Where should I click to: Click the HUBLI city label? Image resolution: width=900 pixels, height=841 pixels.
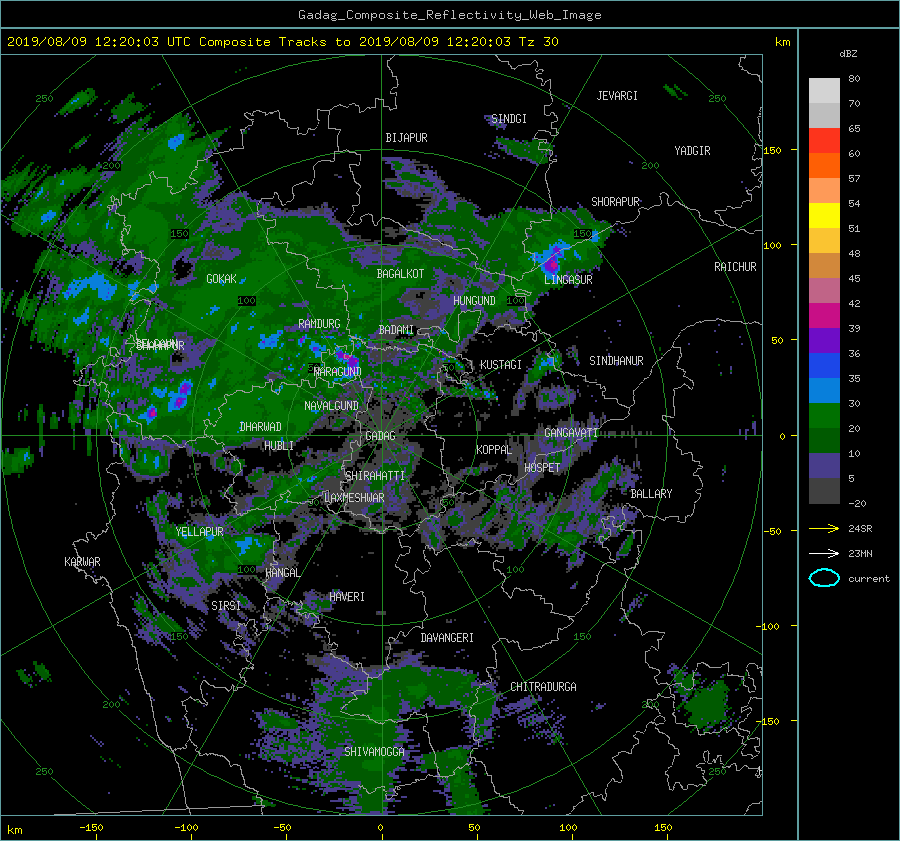click(279, 446)
